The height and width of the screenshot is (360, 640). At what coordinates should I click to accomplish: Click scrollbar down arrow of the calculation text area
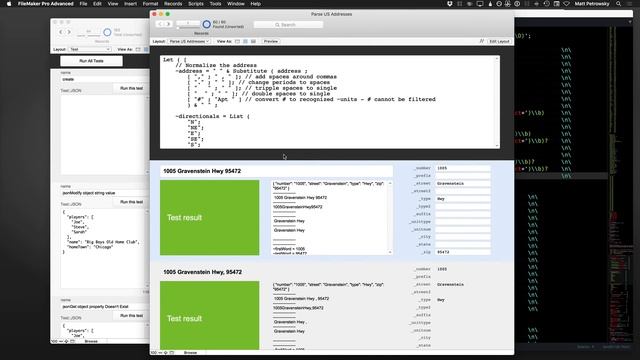pos(497,146)
